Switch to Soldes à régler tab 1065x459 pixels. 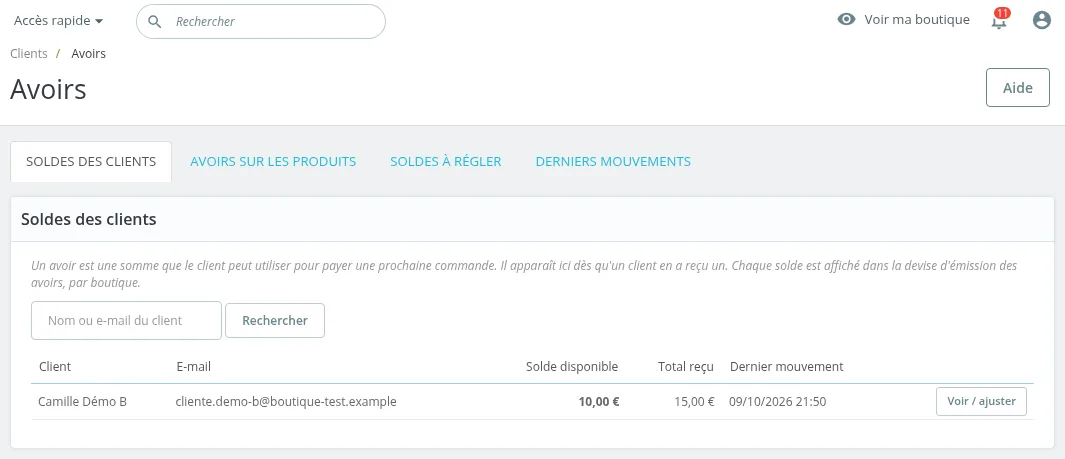(446, 162)
